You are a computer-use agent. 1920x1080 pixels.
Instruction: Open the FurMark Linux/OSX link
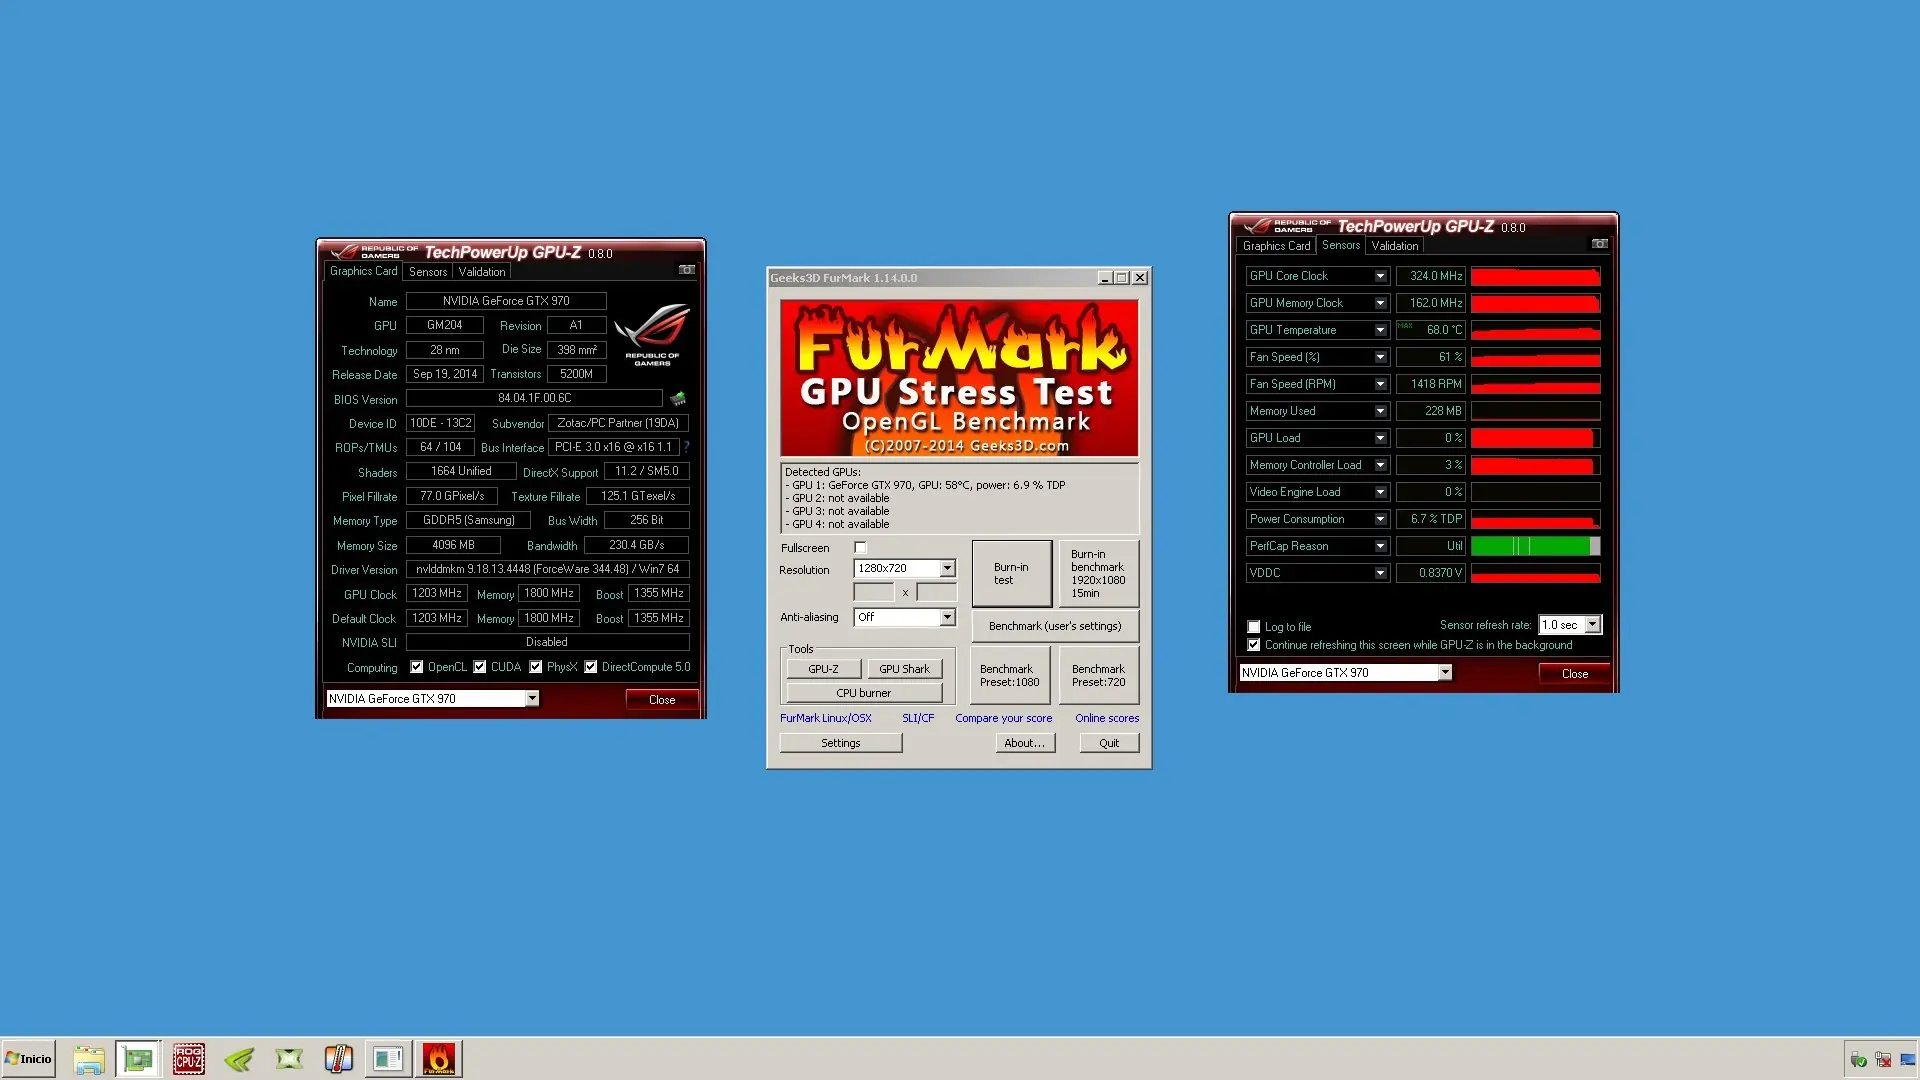(x=826, y=718)
